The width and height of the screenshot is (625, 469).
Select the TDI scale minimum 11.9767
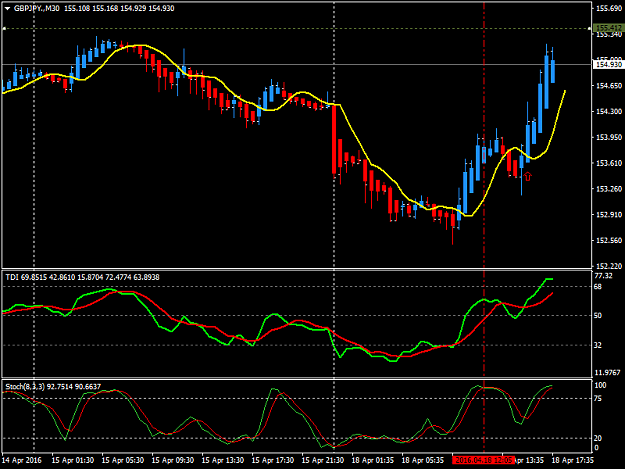pyautogui.click(x=607, y=373)
